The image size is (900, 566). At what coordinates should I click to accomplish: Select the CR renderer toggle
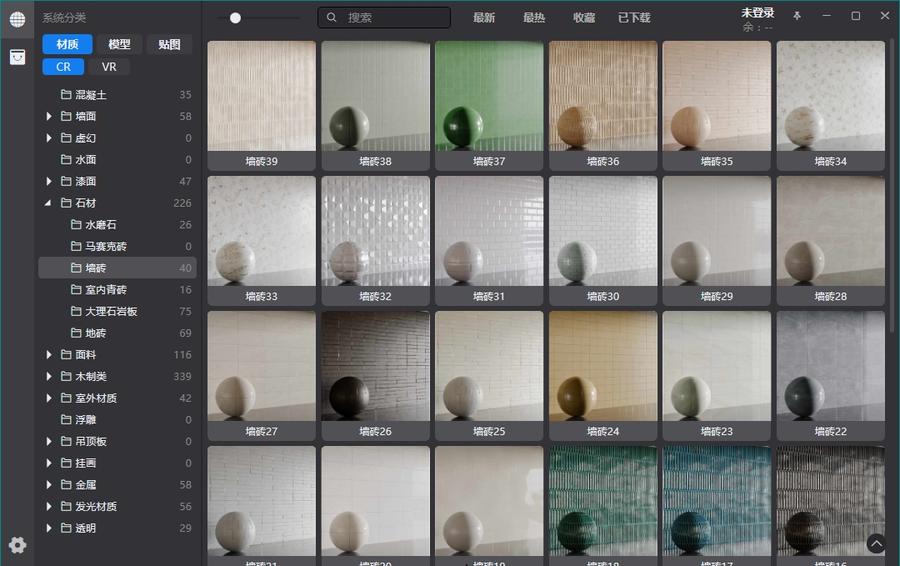click(63, 67)
